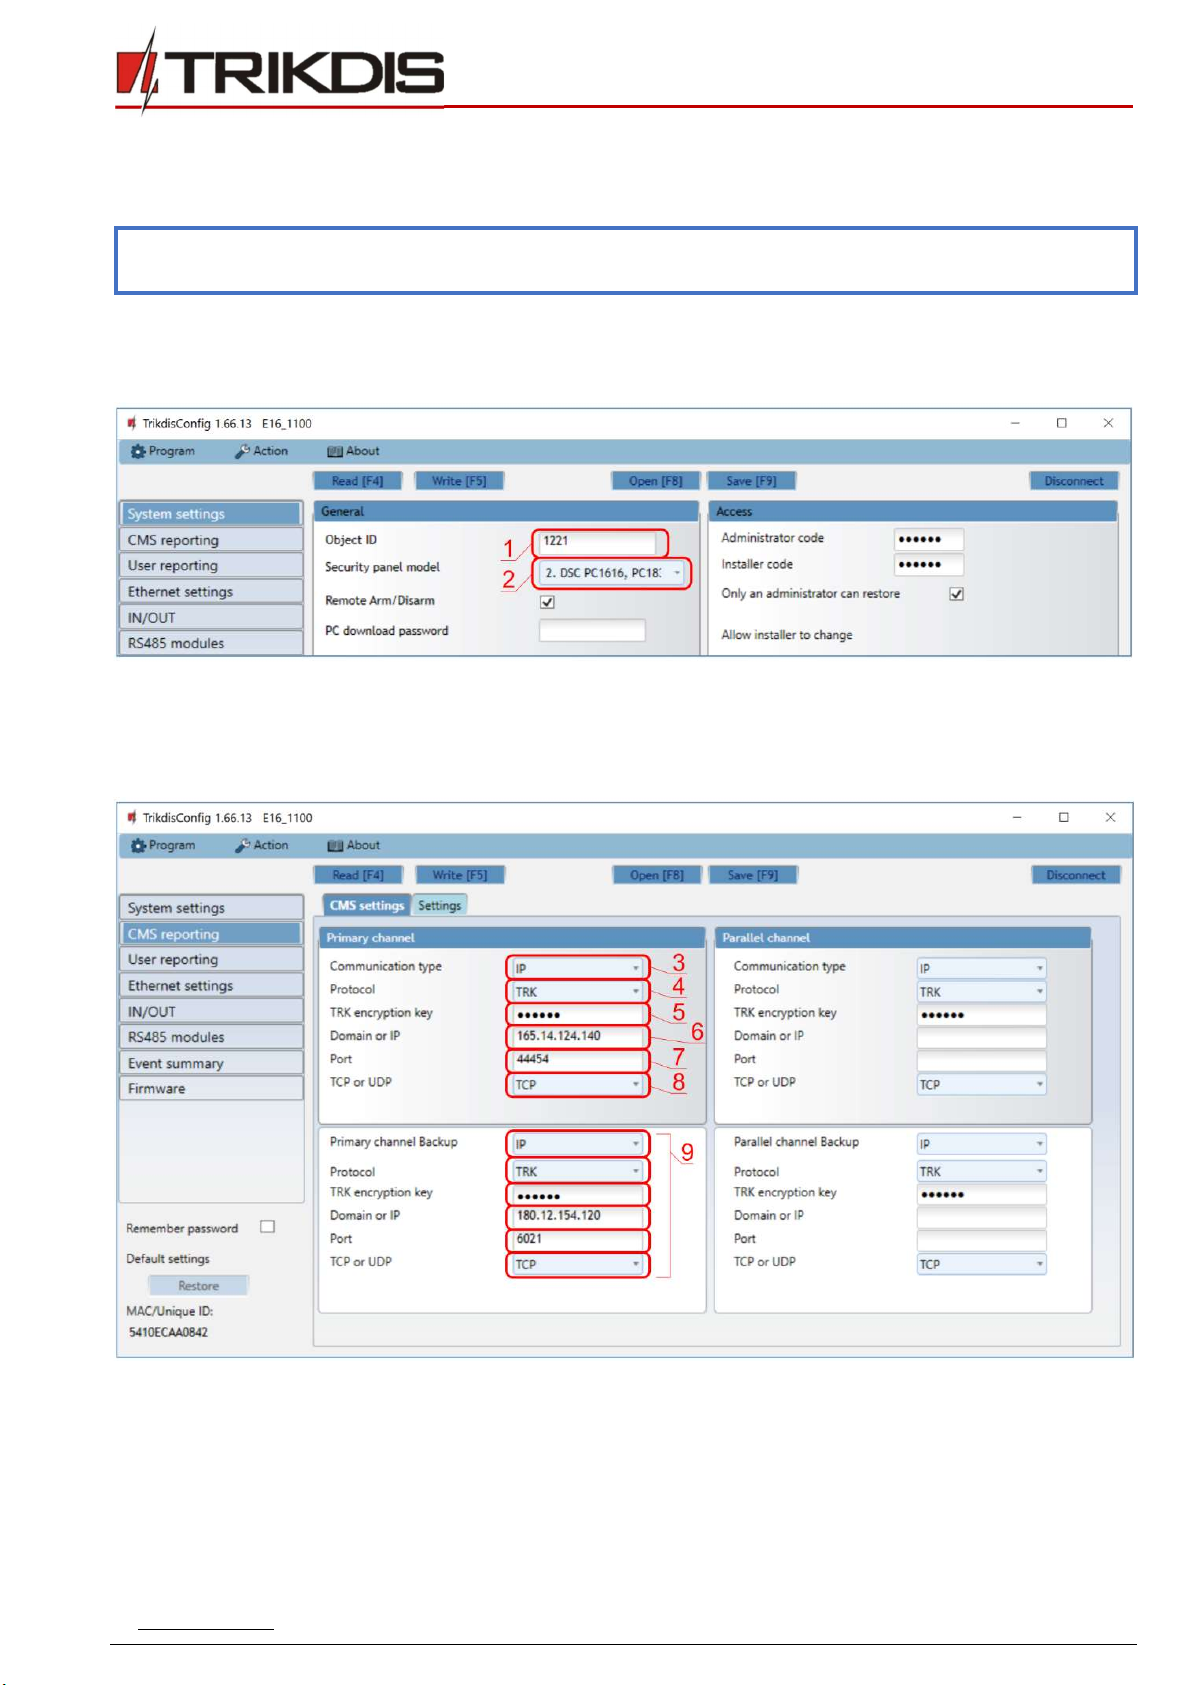Click the Installer code field
This screenshot has height=1685, width=1192.
click(929, 565)
